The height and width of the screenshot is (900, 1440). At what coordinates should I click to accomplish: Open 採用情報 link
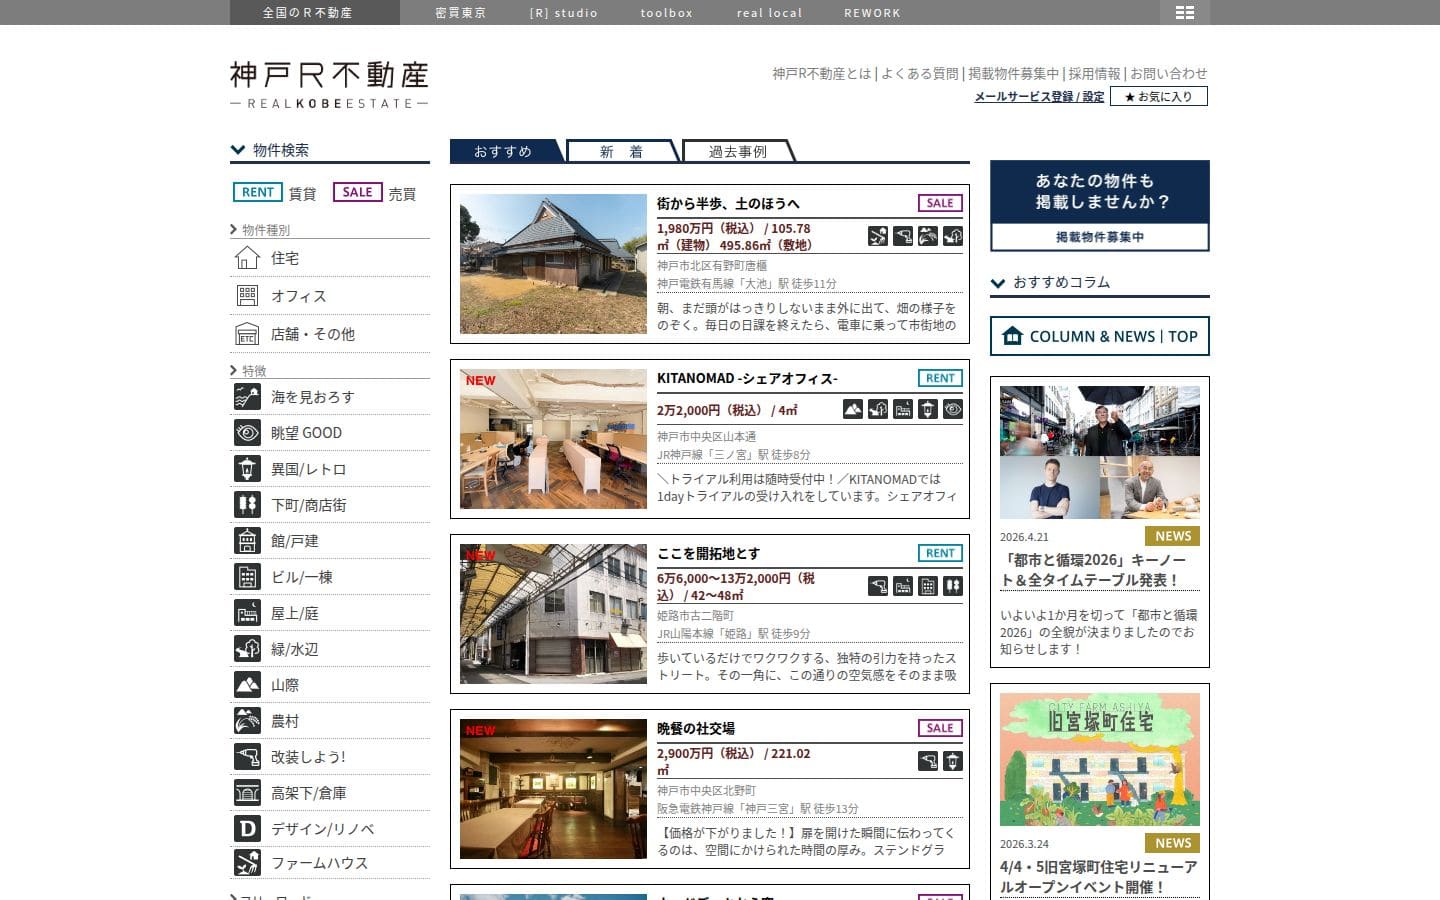click(1094, 74)
